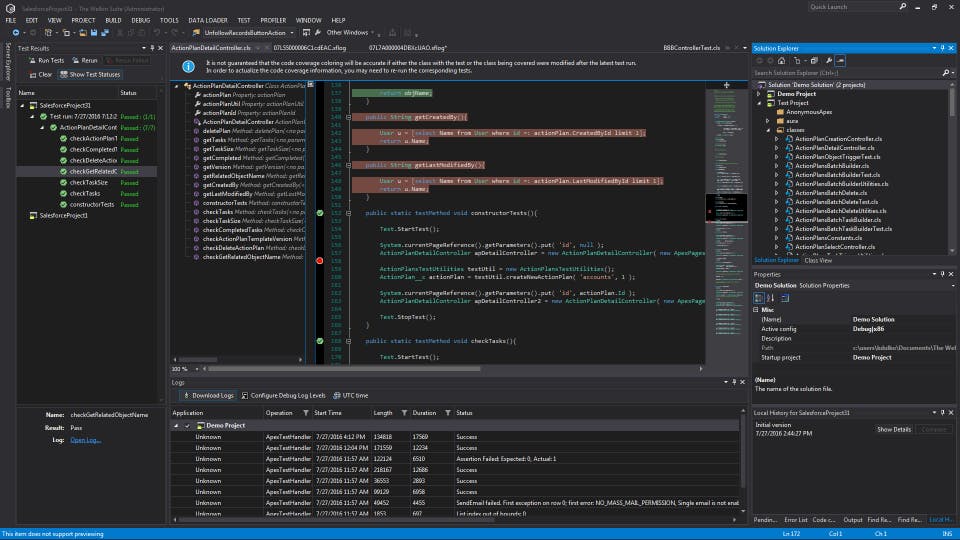Expand the Demo Project tree node
This screenshot has width=960, height=540.
coord(759,93)
